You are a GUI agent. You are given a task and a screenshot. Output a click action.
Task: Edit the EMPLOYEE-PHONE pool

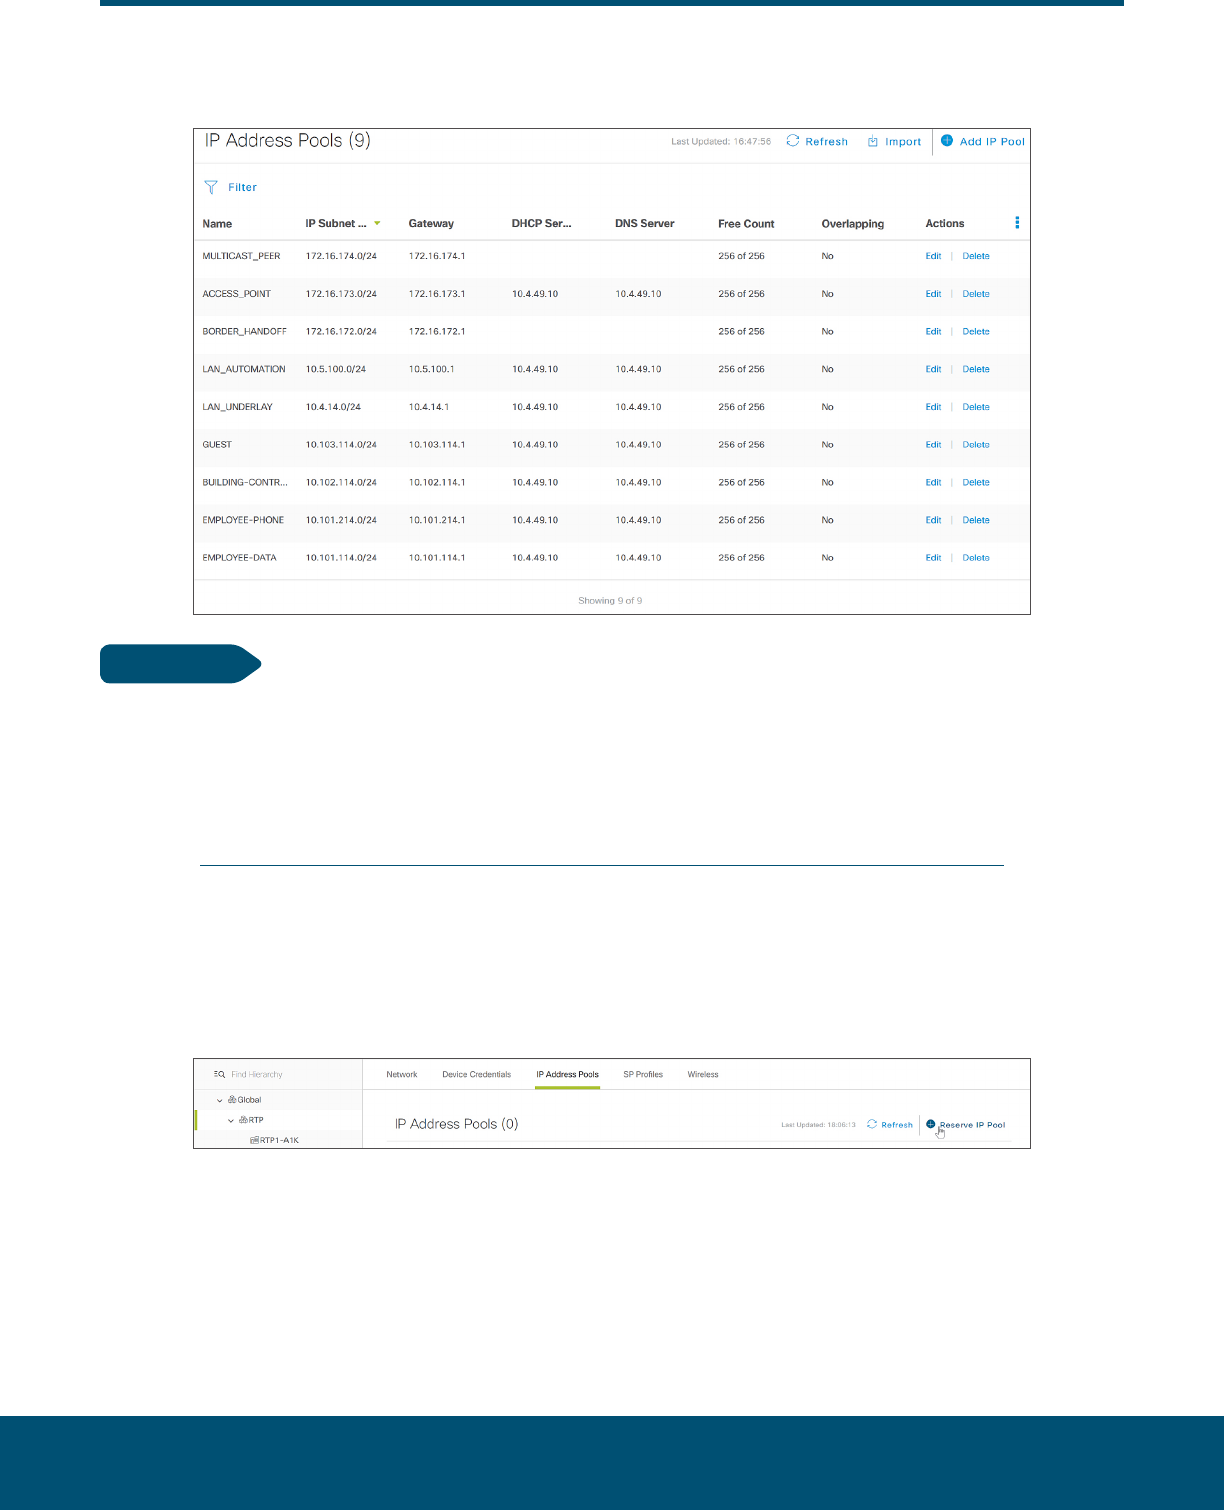click(933, 520)
